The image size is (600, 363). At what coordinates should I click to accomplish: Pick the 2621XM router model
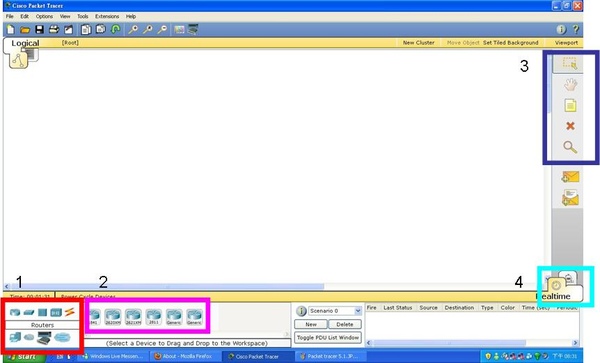coord(133,317)
